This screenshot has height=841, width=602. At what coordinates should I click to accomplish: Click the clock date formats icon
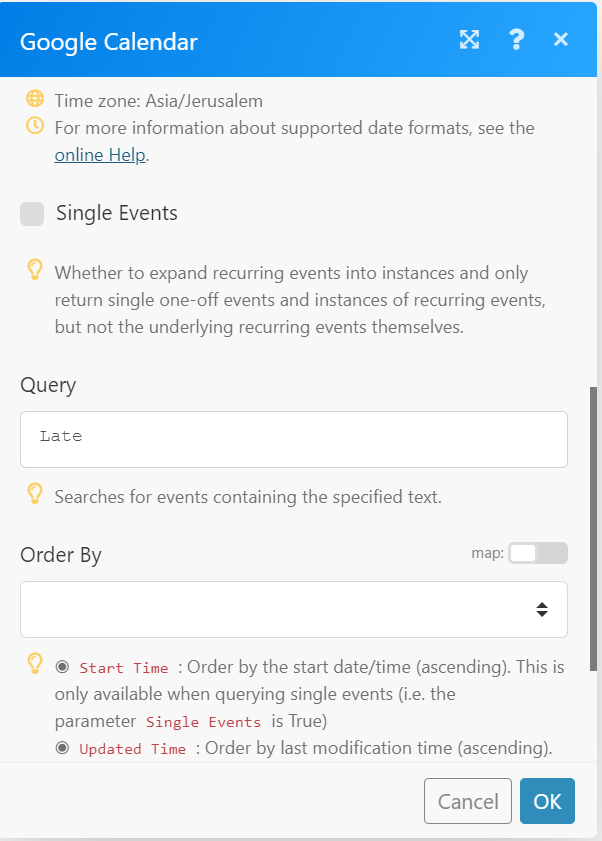pos(35,126)
